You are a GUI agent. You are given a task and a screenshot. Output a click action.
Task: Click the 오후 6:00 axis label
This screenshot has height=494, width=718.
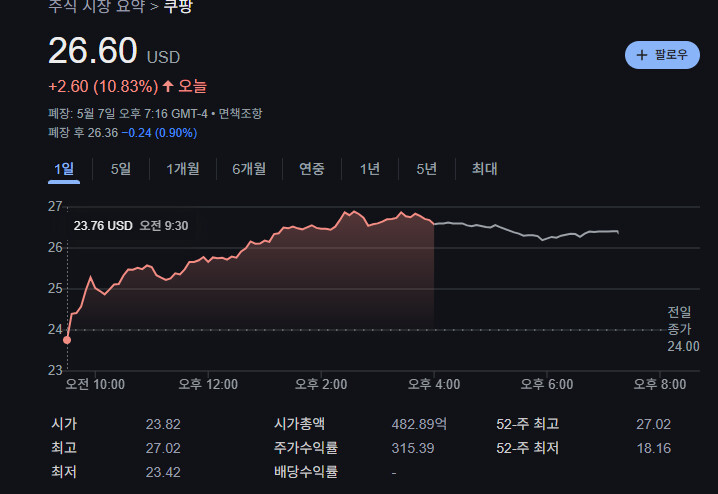click(547, 384)
